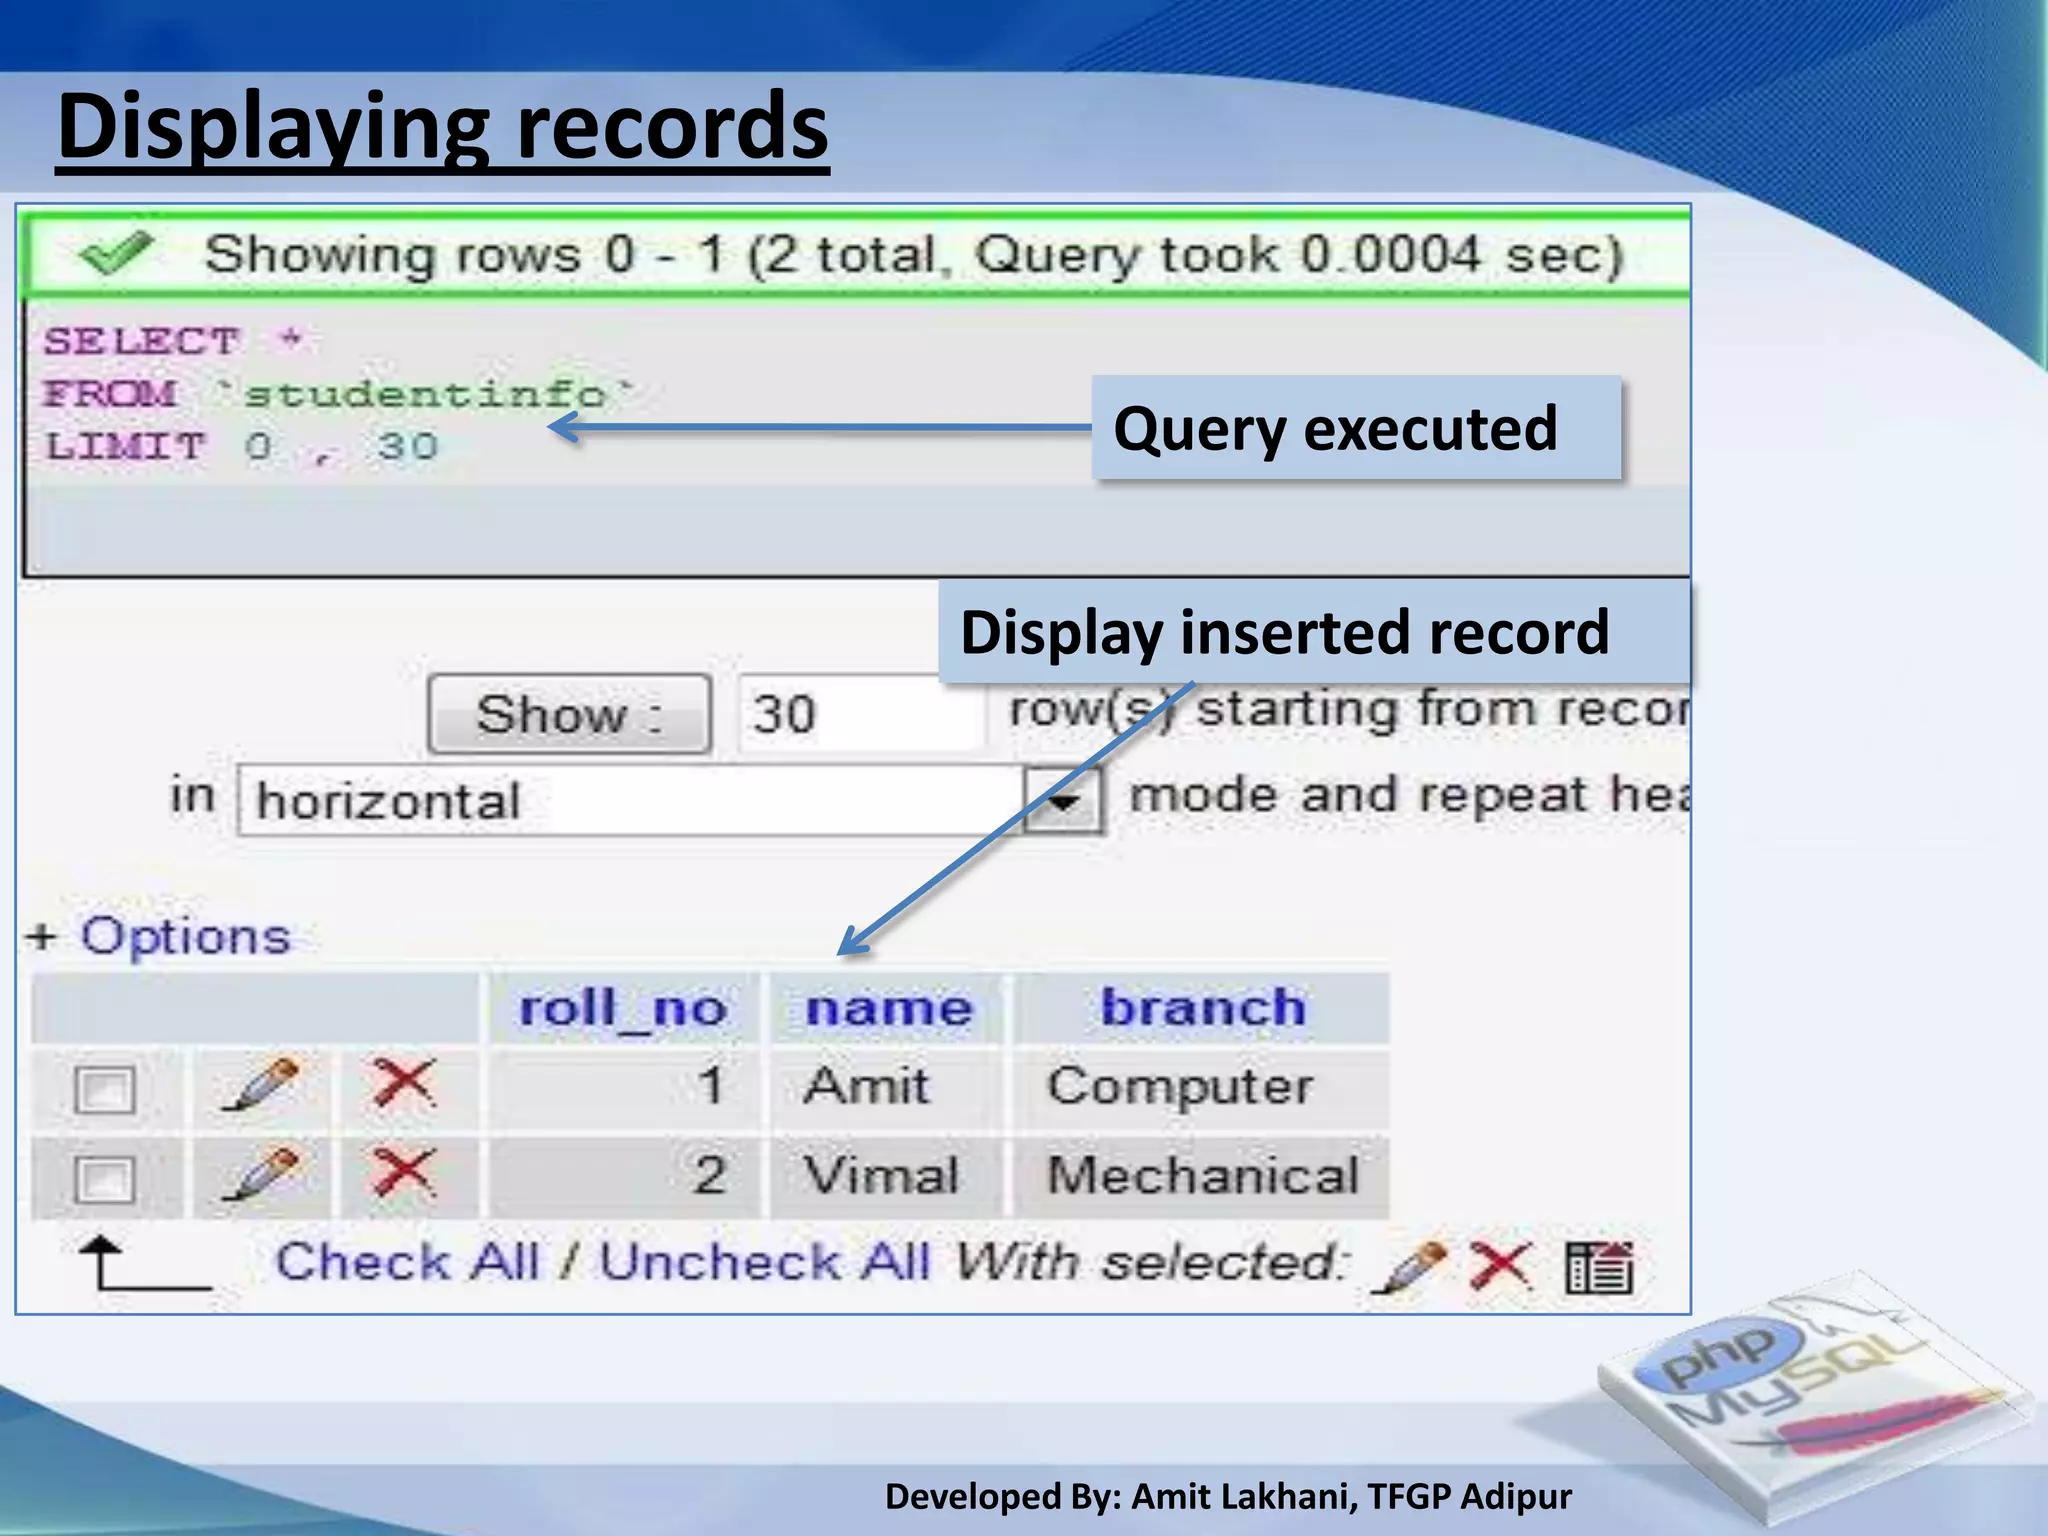The image size is (2048, 1536).
Task: Edit the Vimal row with pencil icon
Action: click(x=260, y=1175)
